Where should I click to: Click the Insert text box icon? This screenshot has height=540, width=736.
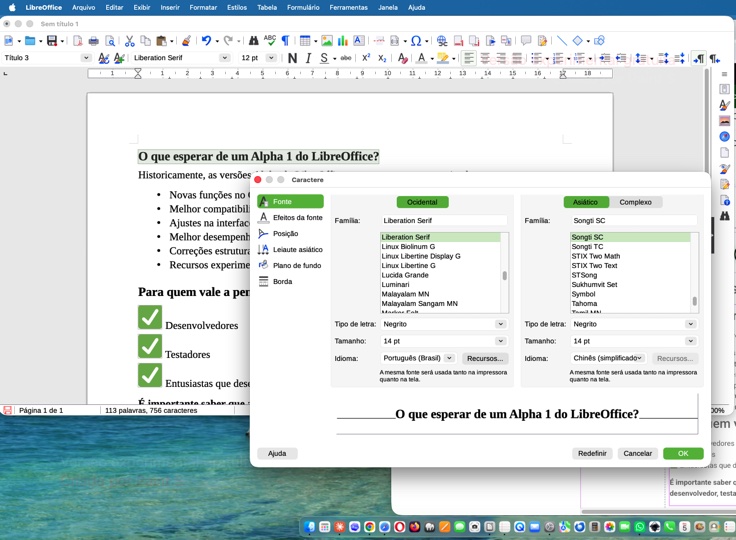click(359, 41)
